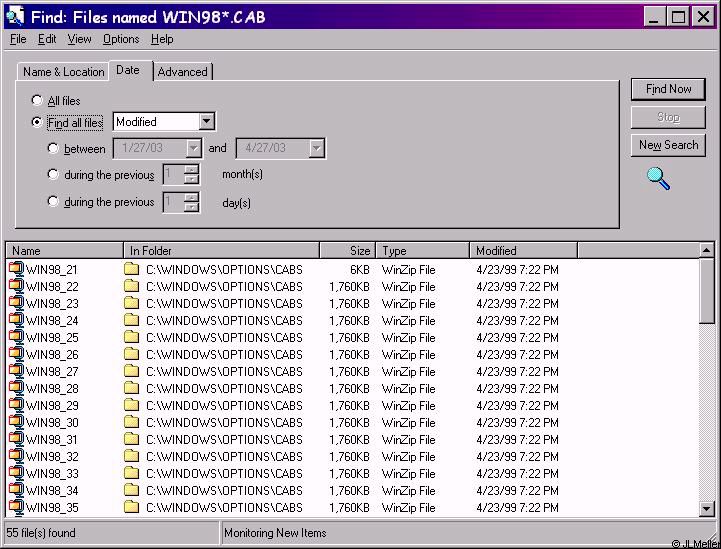This screenshot has height=549, width=721.
Task: Select the between dates radio button
Action: [54, 149]
